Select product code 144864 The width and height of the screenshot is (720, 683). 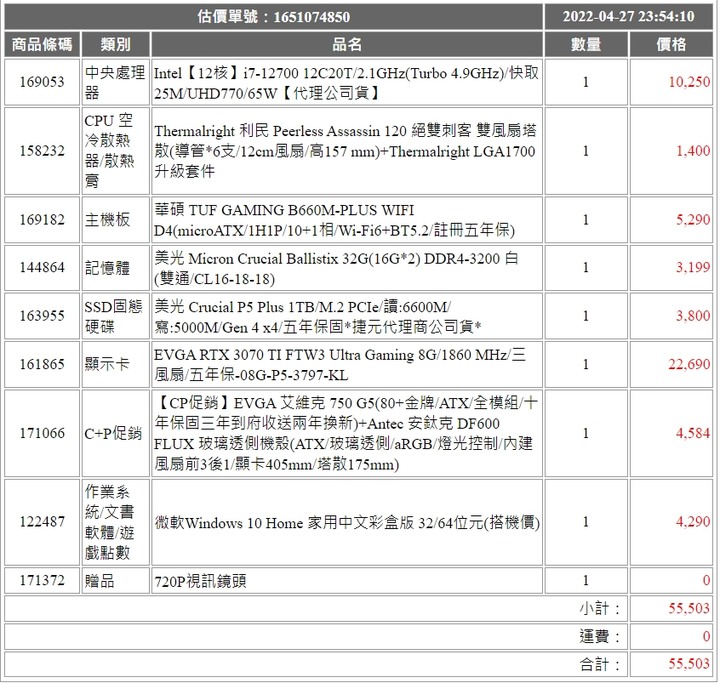point(42,267)
